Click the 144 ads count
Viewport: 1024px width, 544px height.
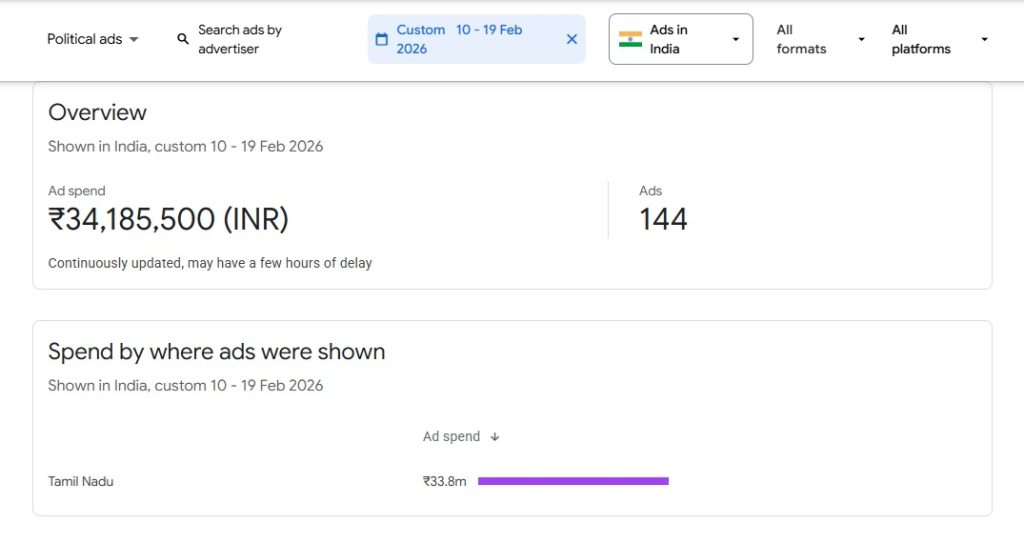click(x=663, y=219)
